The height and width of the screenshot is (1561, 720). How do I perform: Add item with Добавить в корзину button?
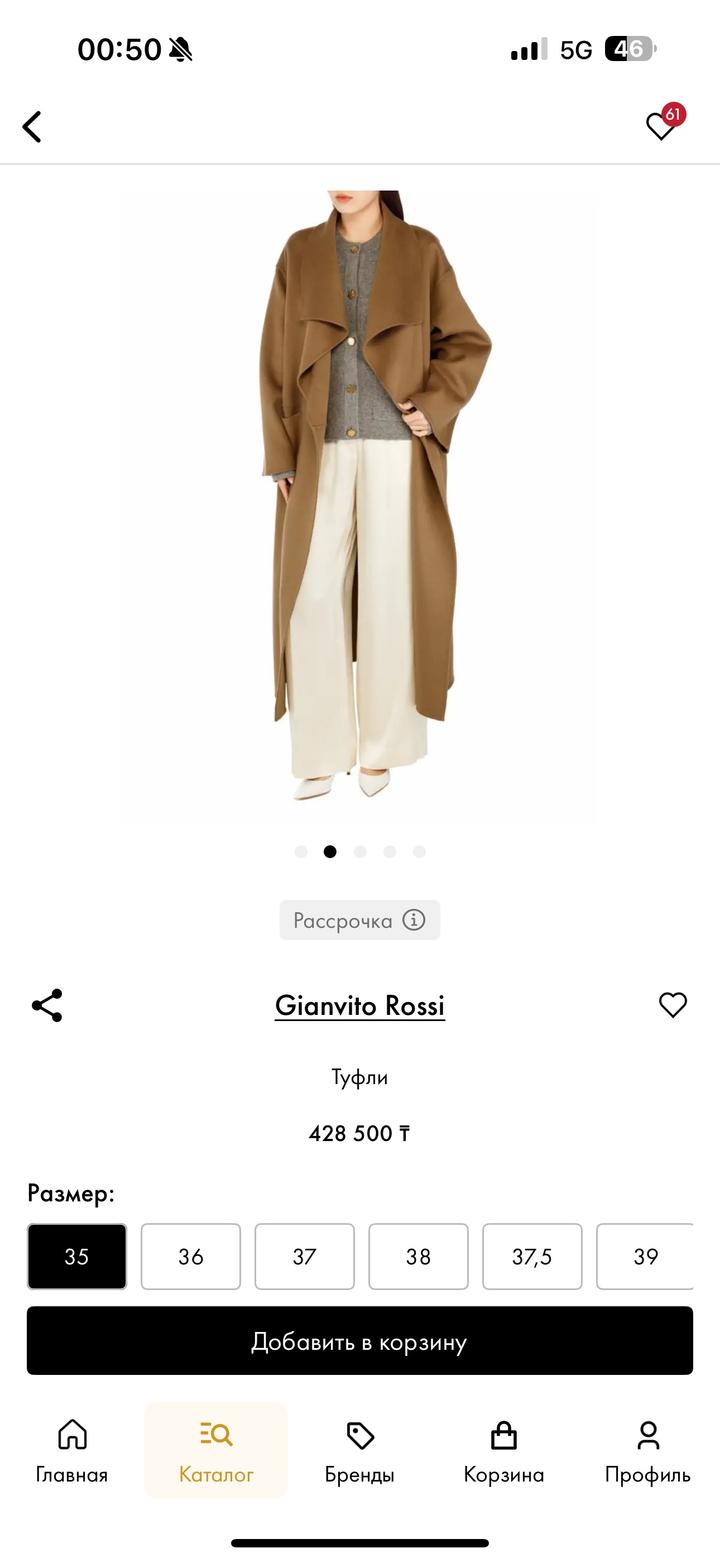pos(360,1341)
